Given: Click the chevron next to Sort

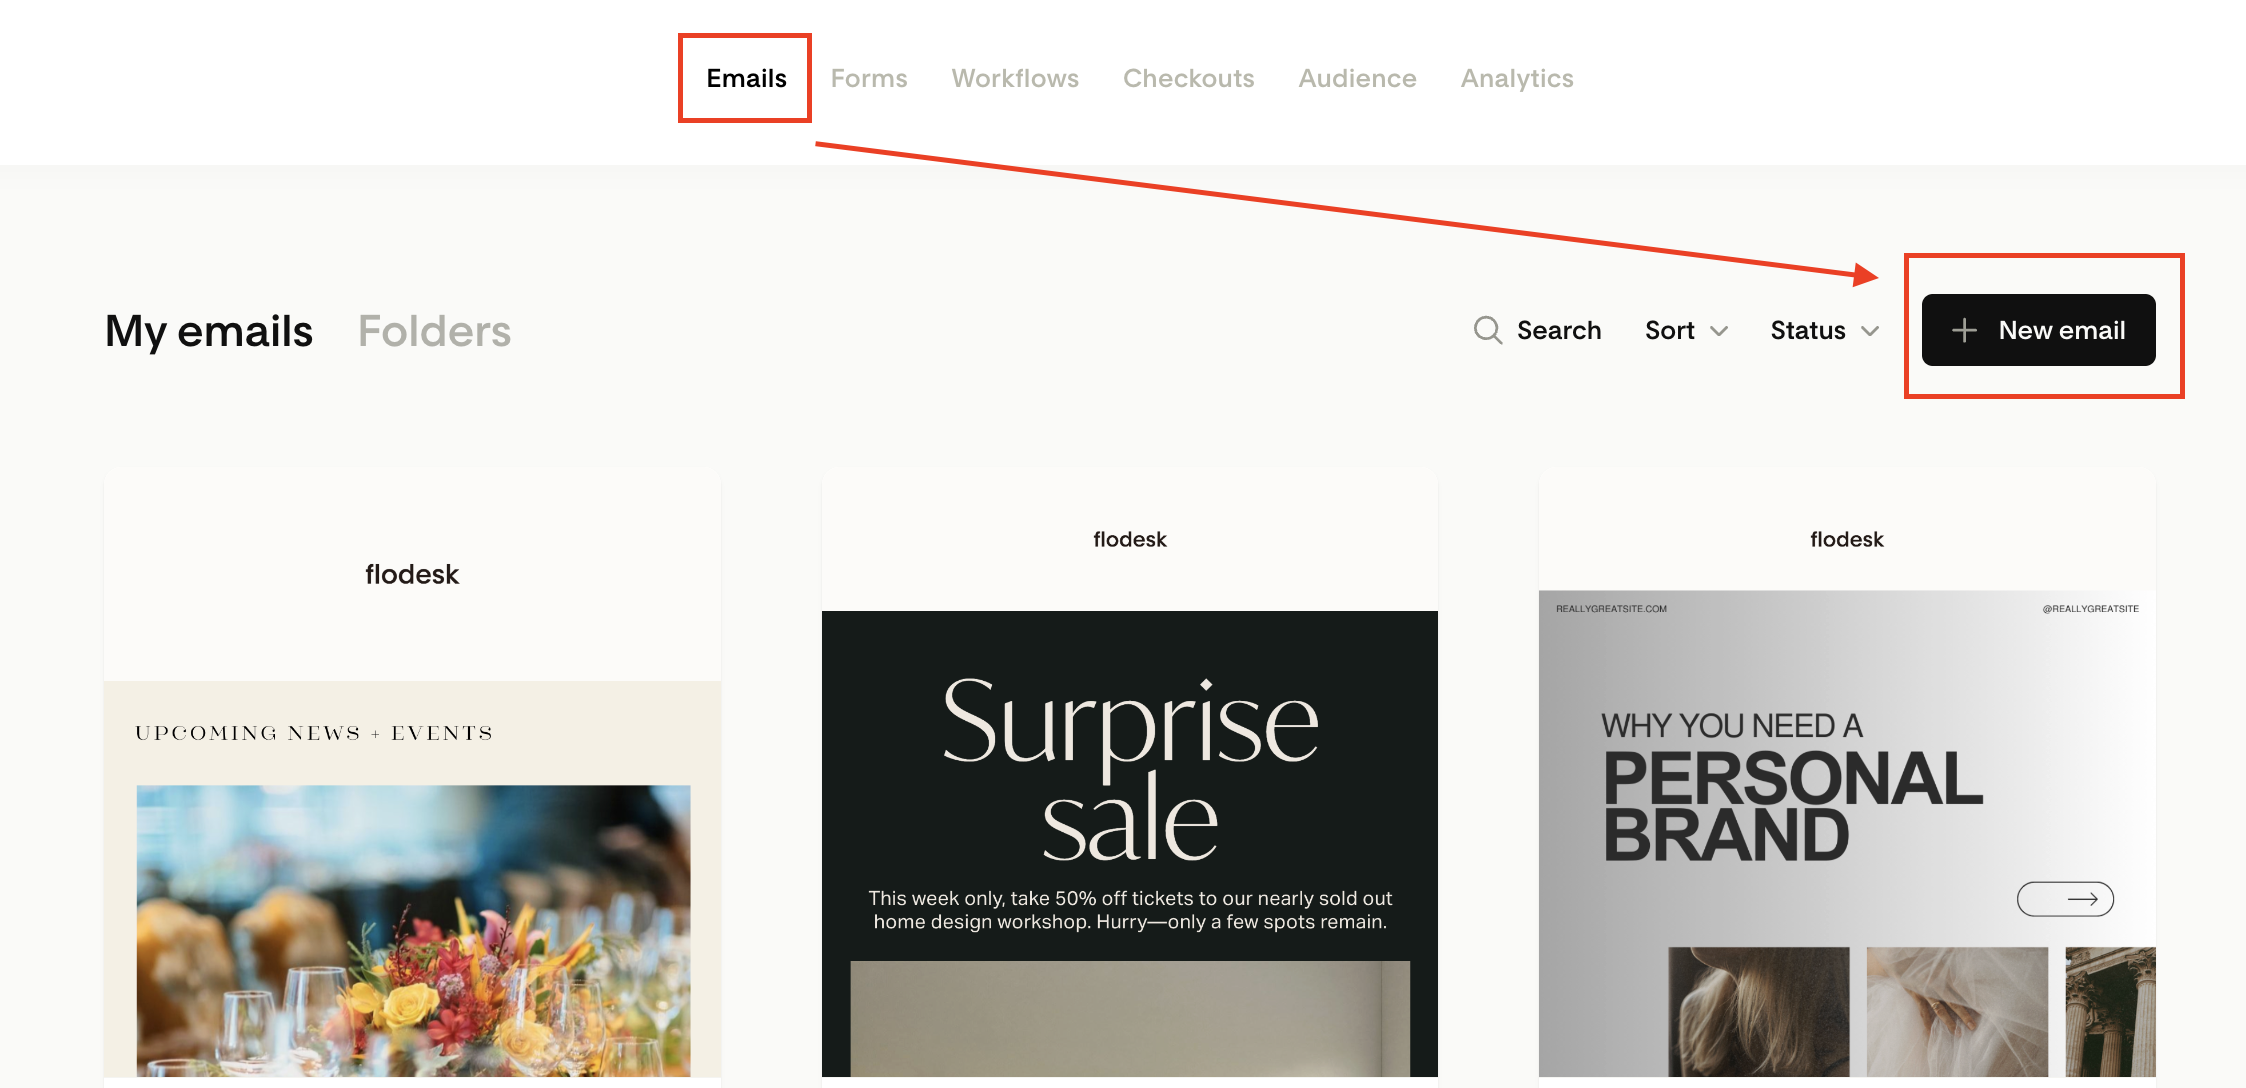Looking at the screenshot, I should coord(1719,331).
